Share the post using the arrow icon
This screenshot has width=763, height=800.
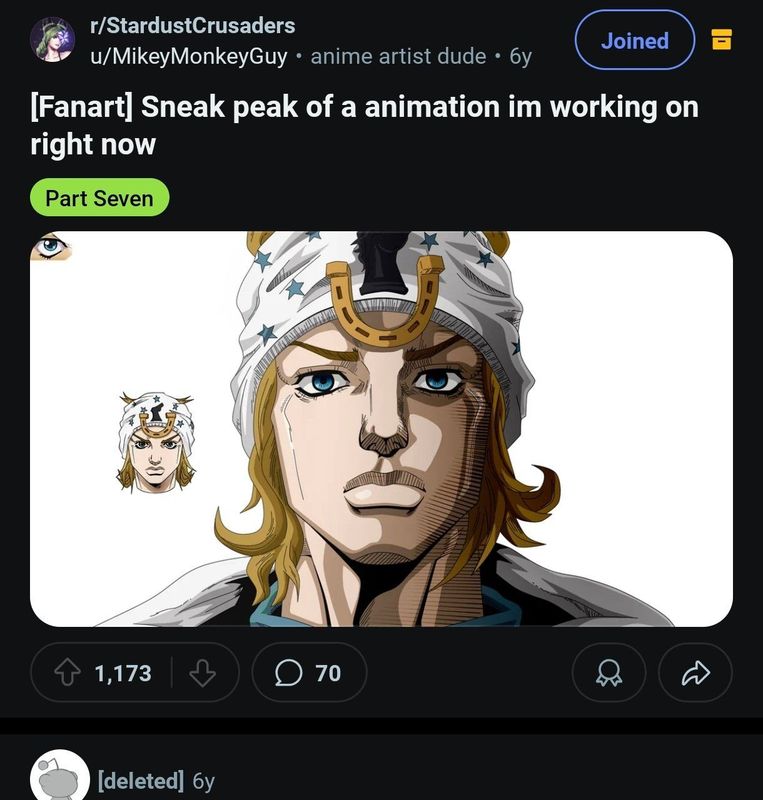click(695, 673)
